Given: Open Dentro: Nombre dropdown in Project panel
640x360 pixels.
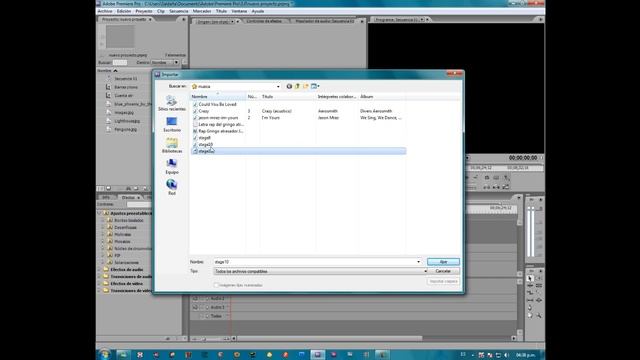Looking at the screenshot, I should tap(165, 62).
